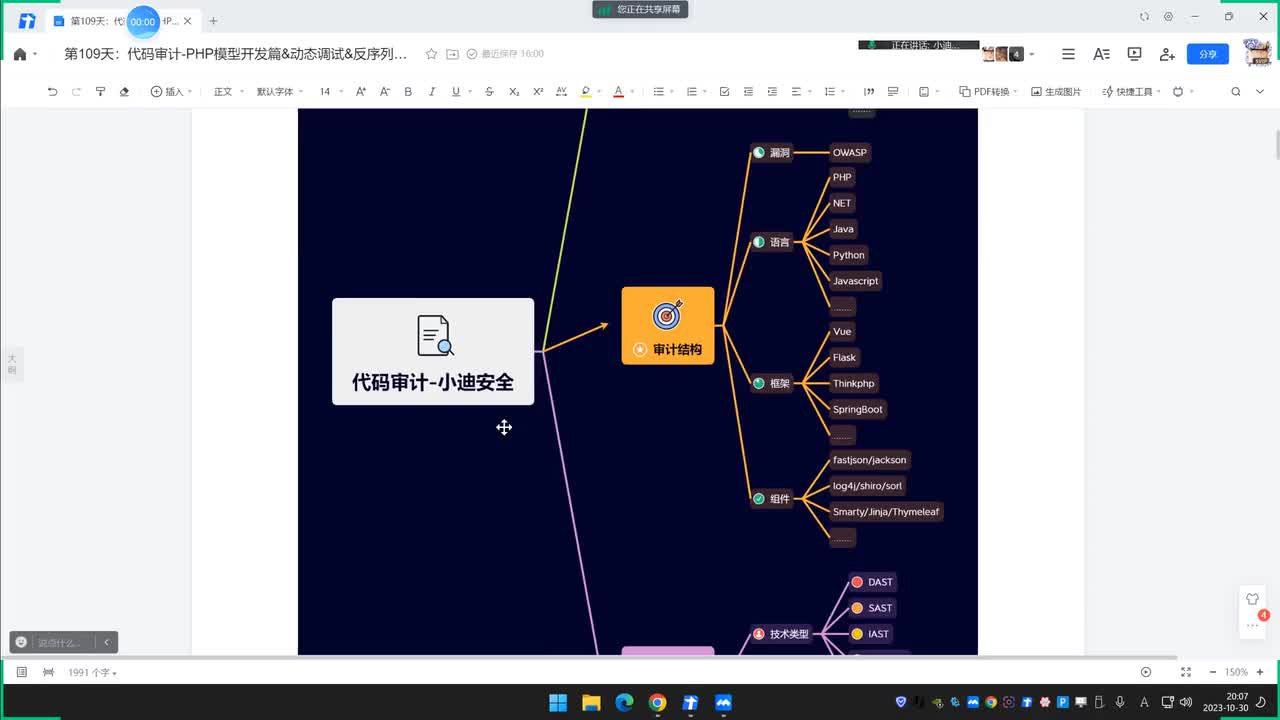Click the add collaborator person icon
The image size is (1280, 720).
coord(1167,54)
